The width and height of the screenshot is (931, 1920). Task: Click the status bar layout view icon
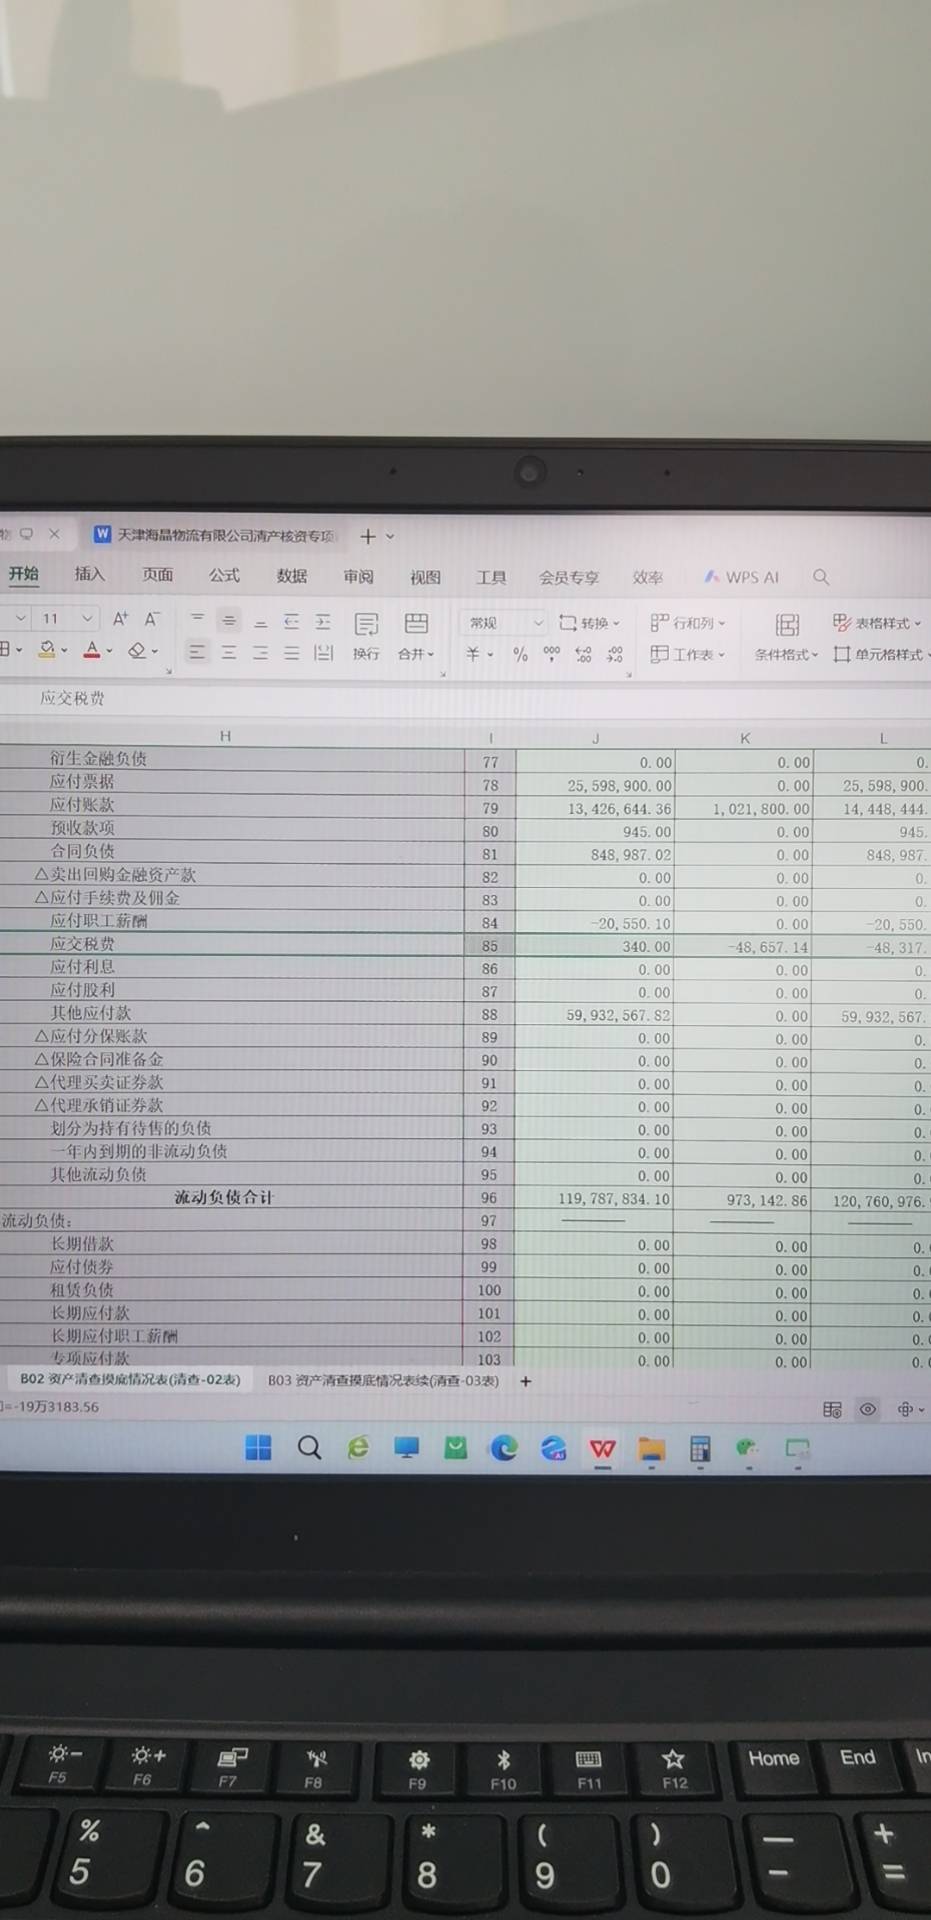(832, 1409)
